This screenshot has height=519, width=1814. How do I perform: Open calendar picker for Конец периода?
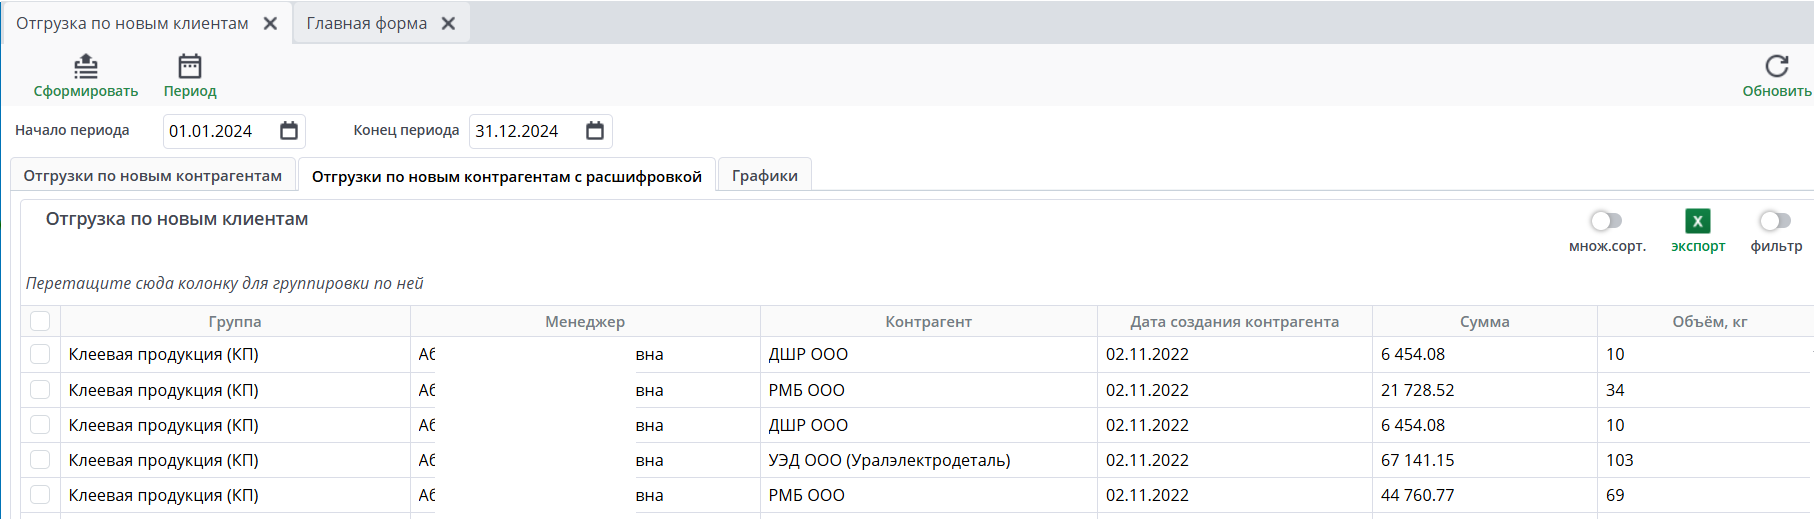595,131
